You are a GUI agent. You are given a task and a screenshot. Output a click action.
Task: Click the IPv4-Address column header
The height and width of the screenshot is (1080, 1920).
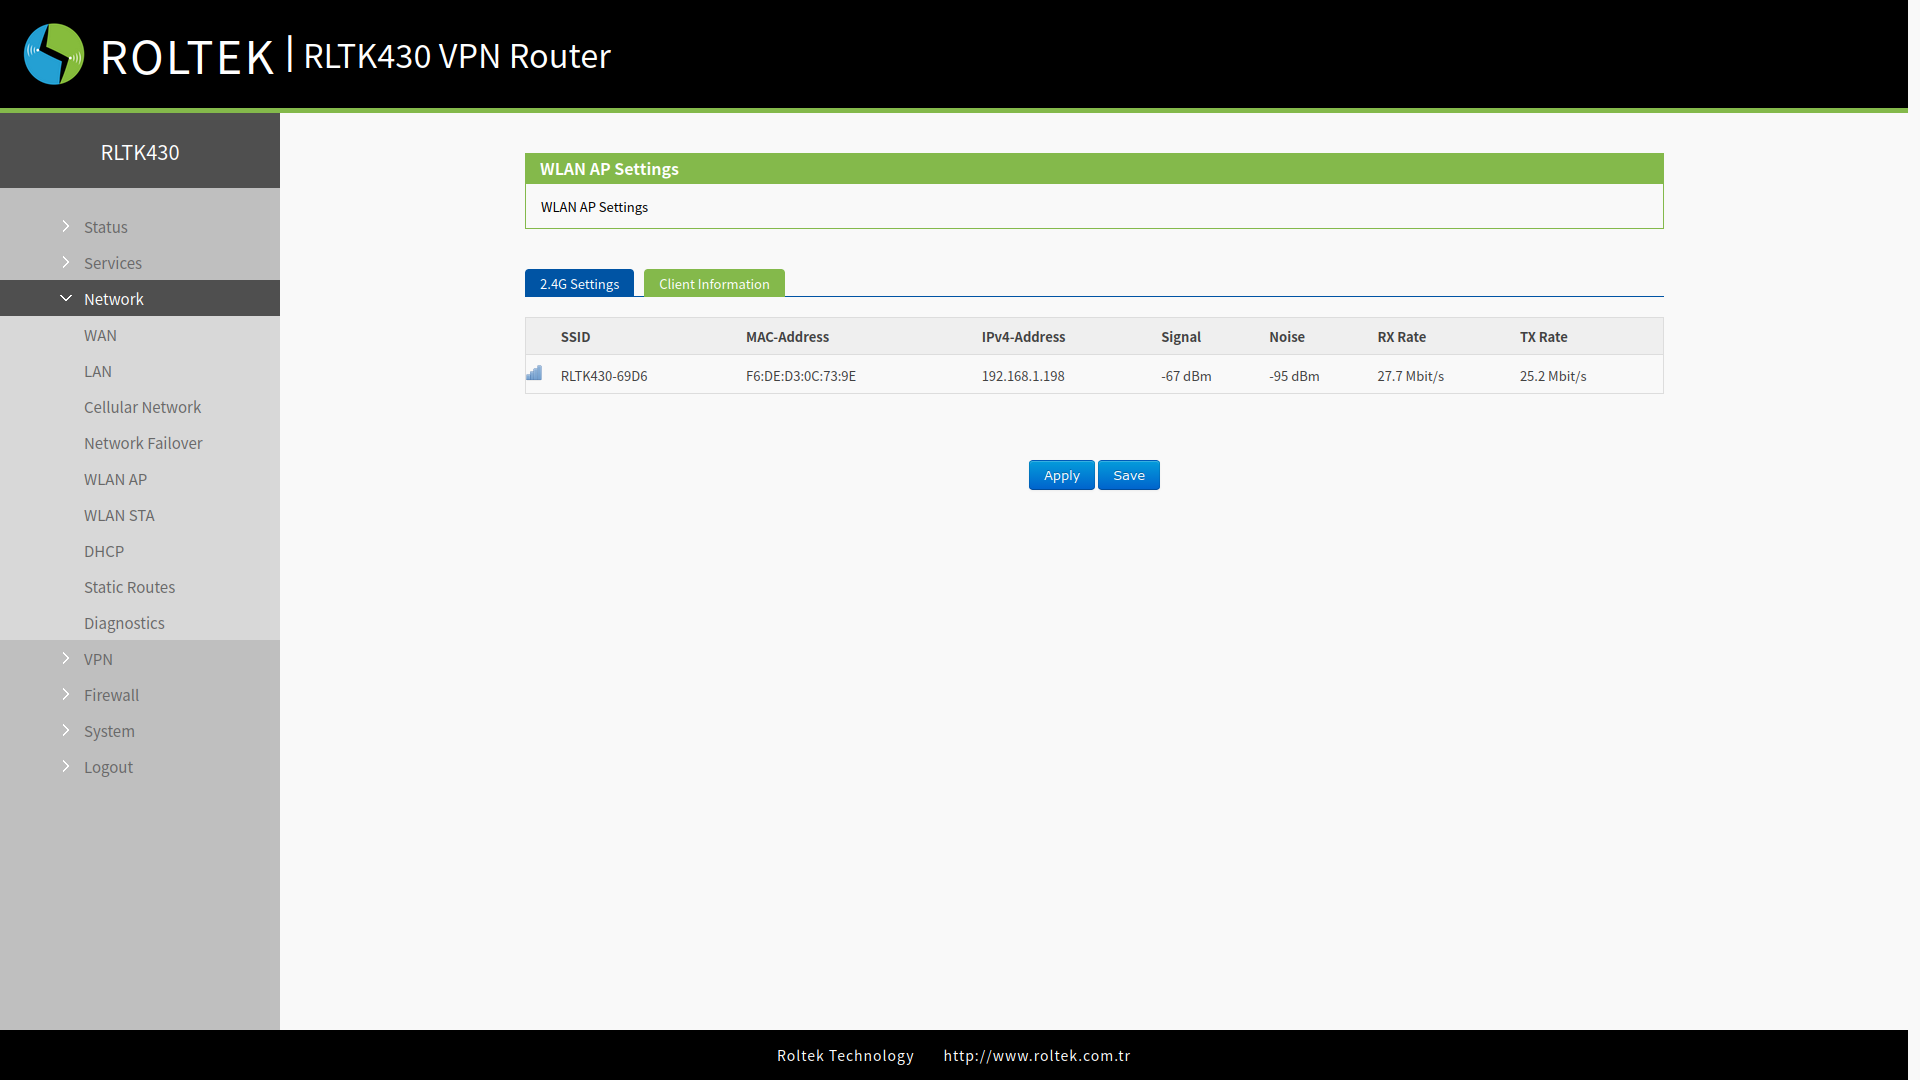point(1023,337)
